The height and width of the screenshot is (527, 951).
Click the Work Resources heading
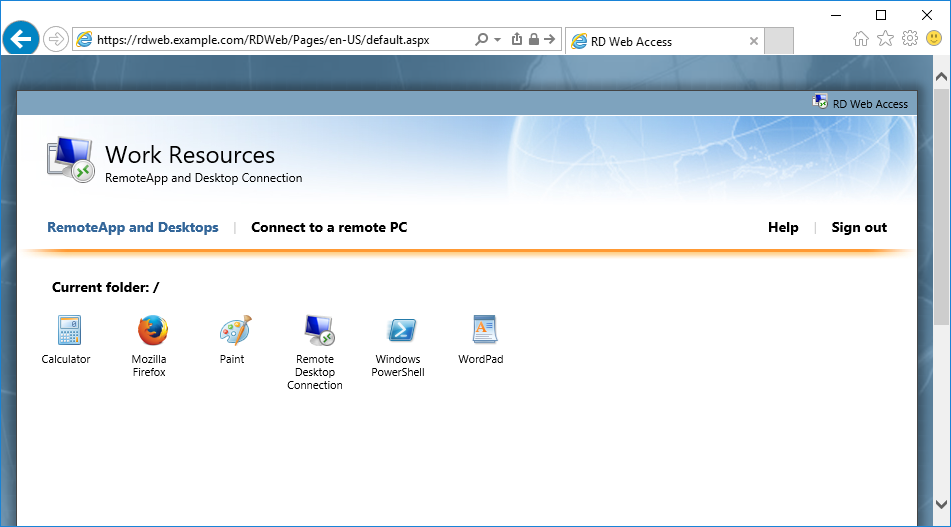190,155
